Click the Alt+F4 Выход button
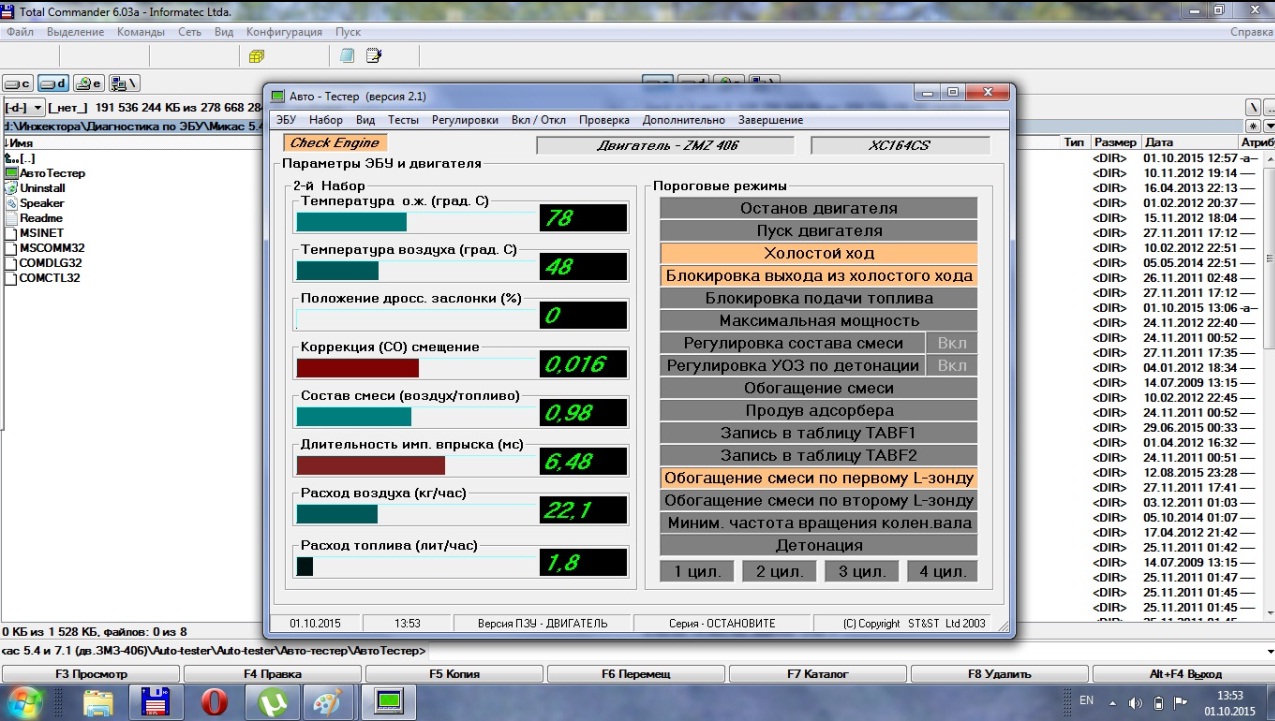 (x=1184, y=674)
